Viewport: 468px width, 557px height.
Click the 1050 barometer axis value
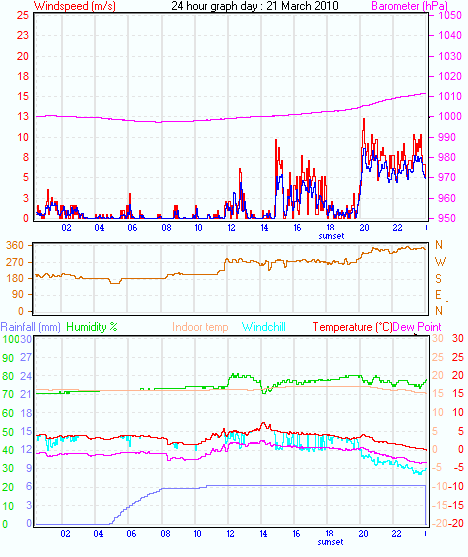point(450,15)
